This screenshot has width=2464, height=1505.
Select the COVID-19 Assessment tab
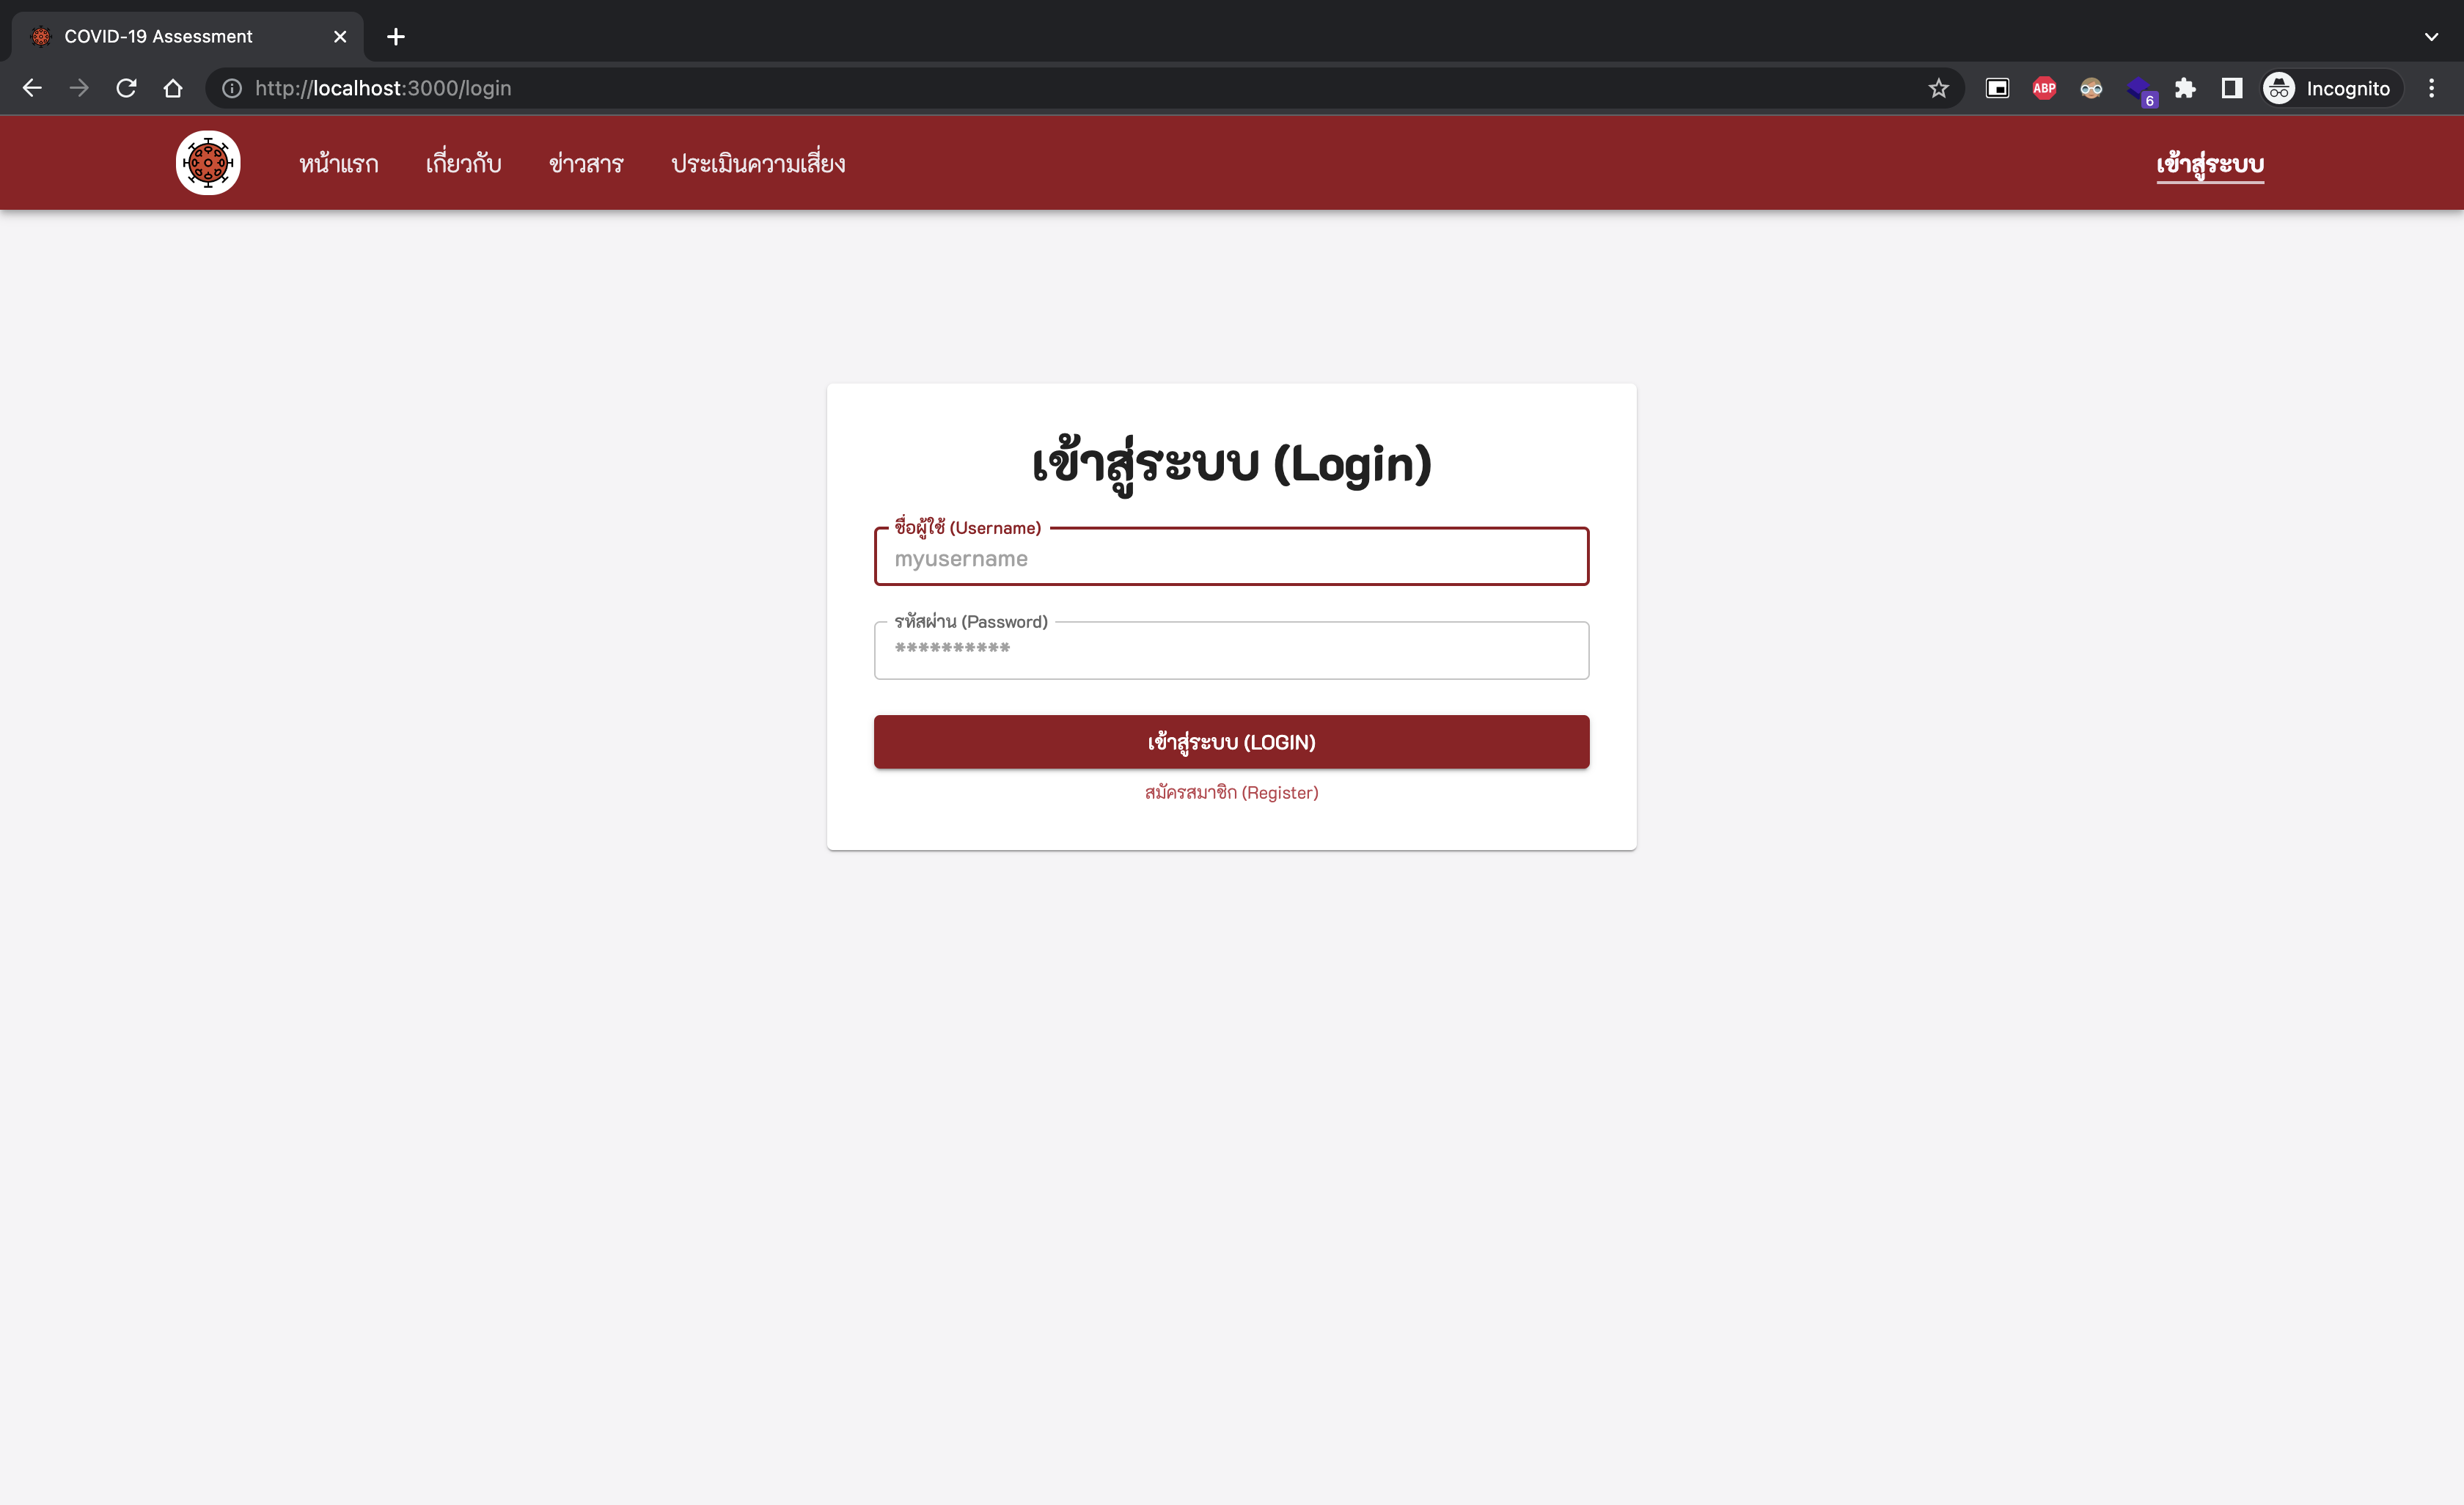(x=187, y=37)
